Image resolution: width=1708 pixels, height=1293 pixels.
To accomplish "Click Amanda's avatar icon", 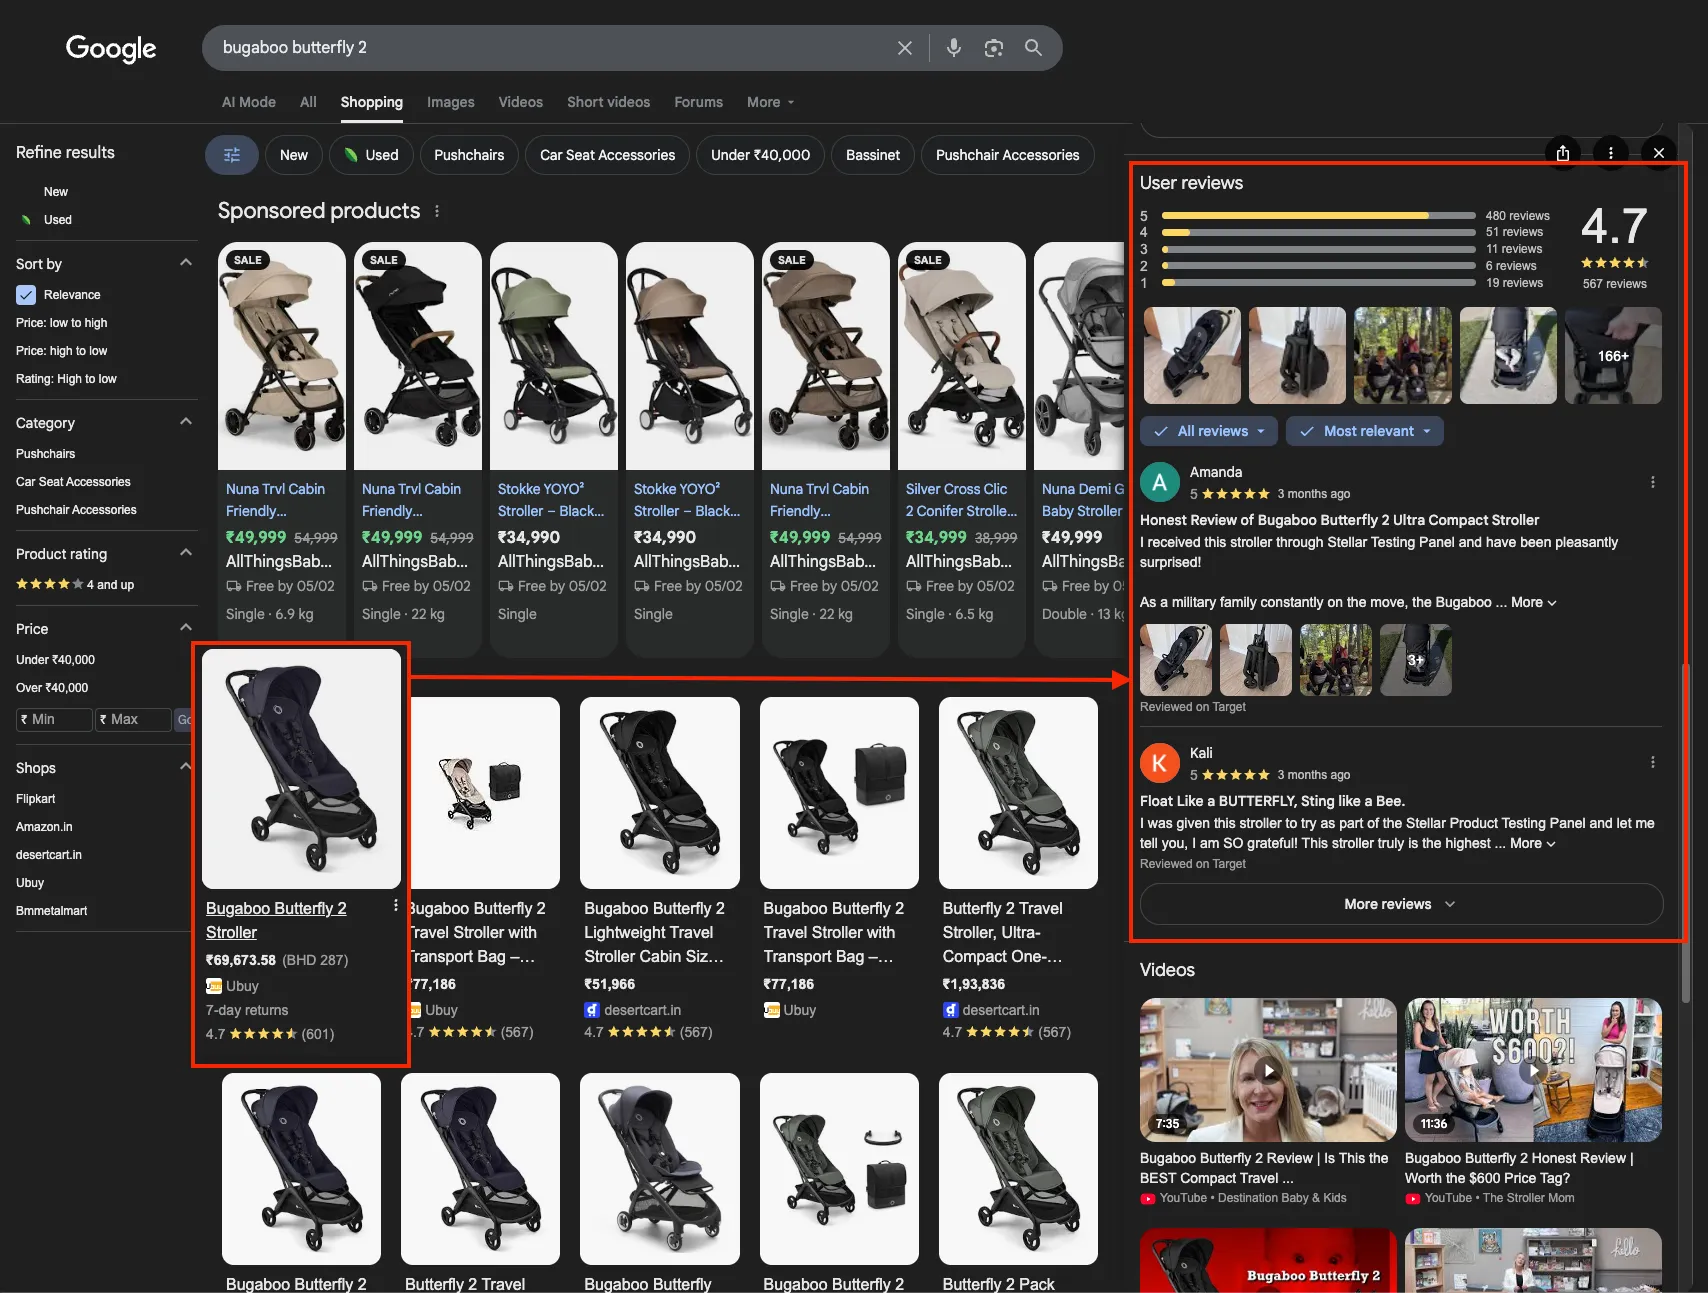I will [1160, 482].
